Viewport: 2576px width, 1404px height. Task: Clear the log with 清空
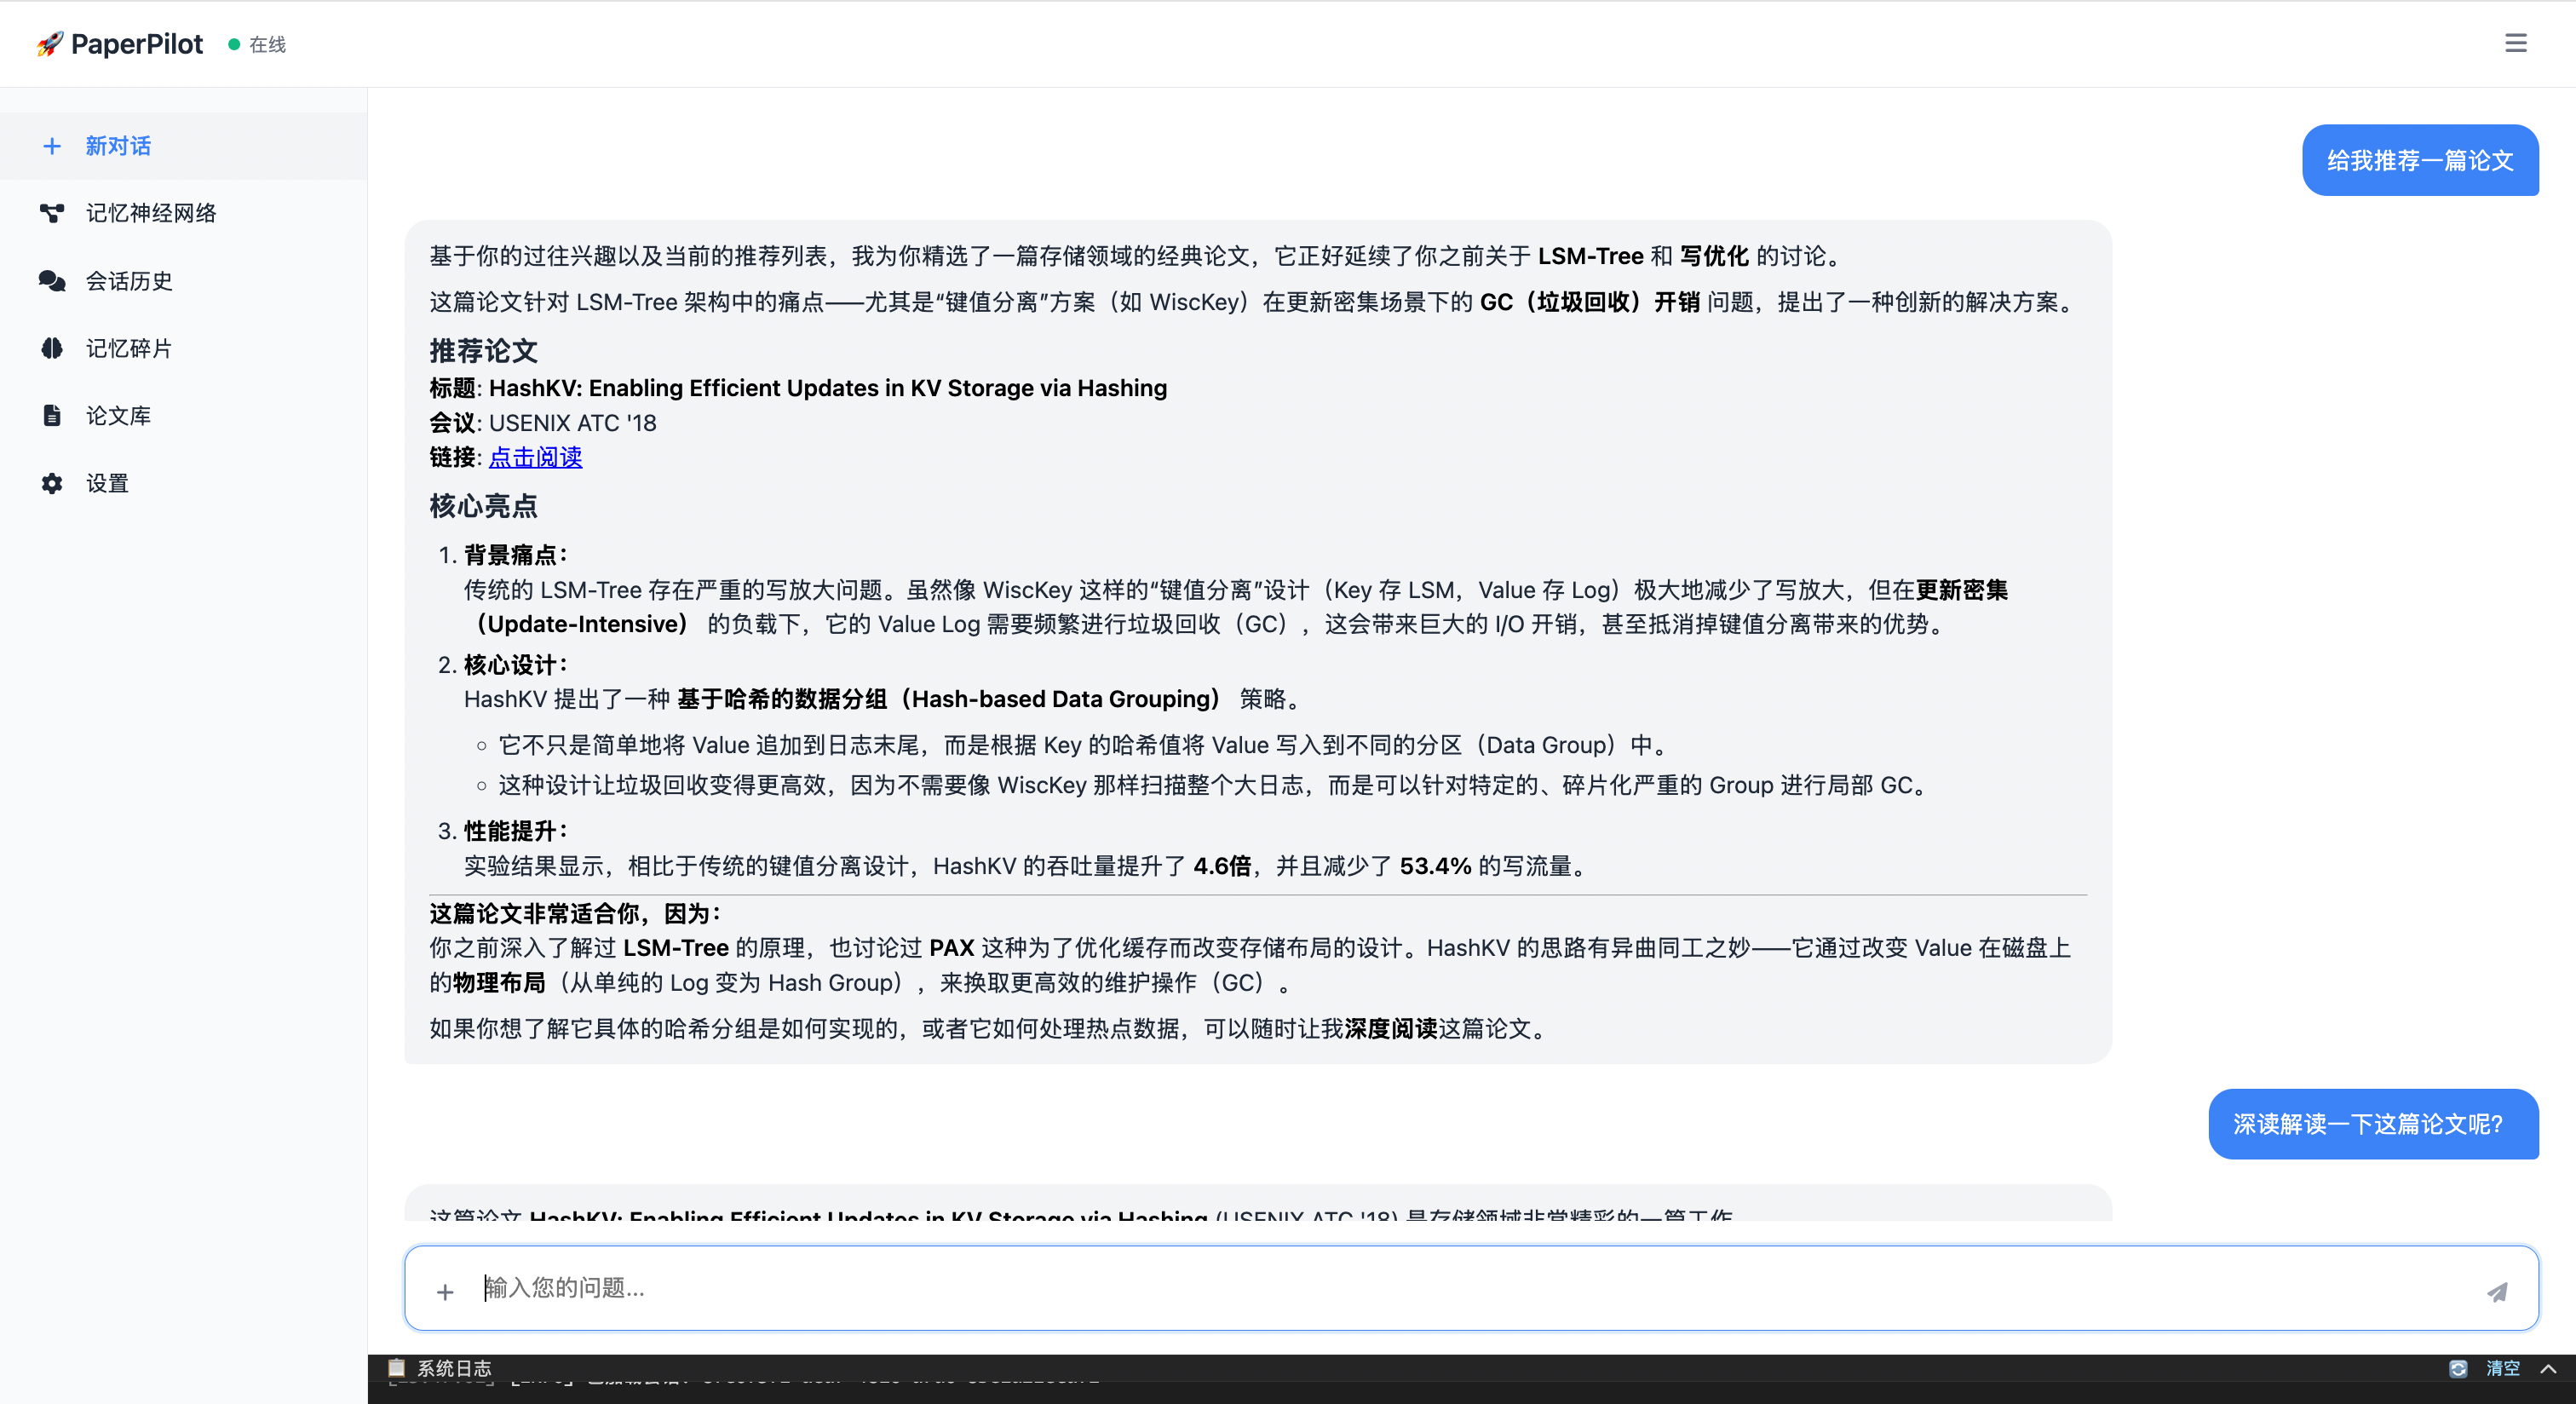pyautogui.click(x=2503, y=1368)
